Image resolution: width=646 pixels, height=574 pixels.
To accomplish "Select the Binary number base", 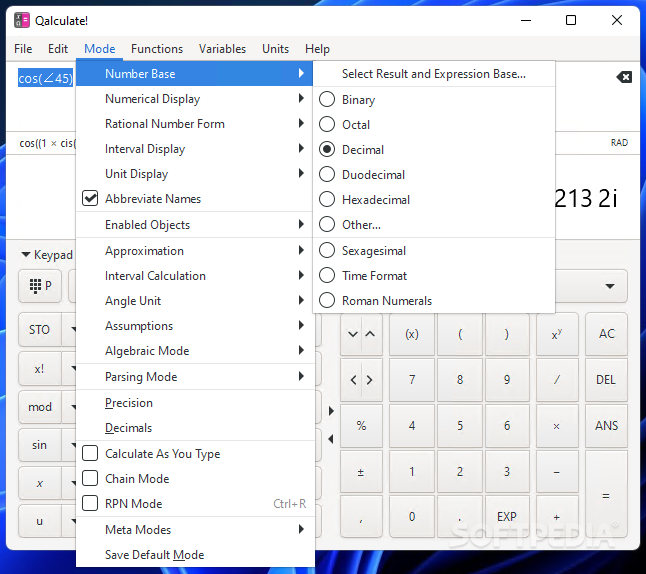I will 434,100.
